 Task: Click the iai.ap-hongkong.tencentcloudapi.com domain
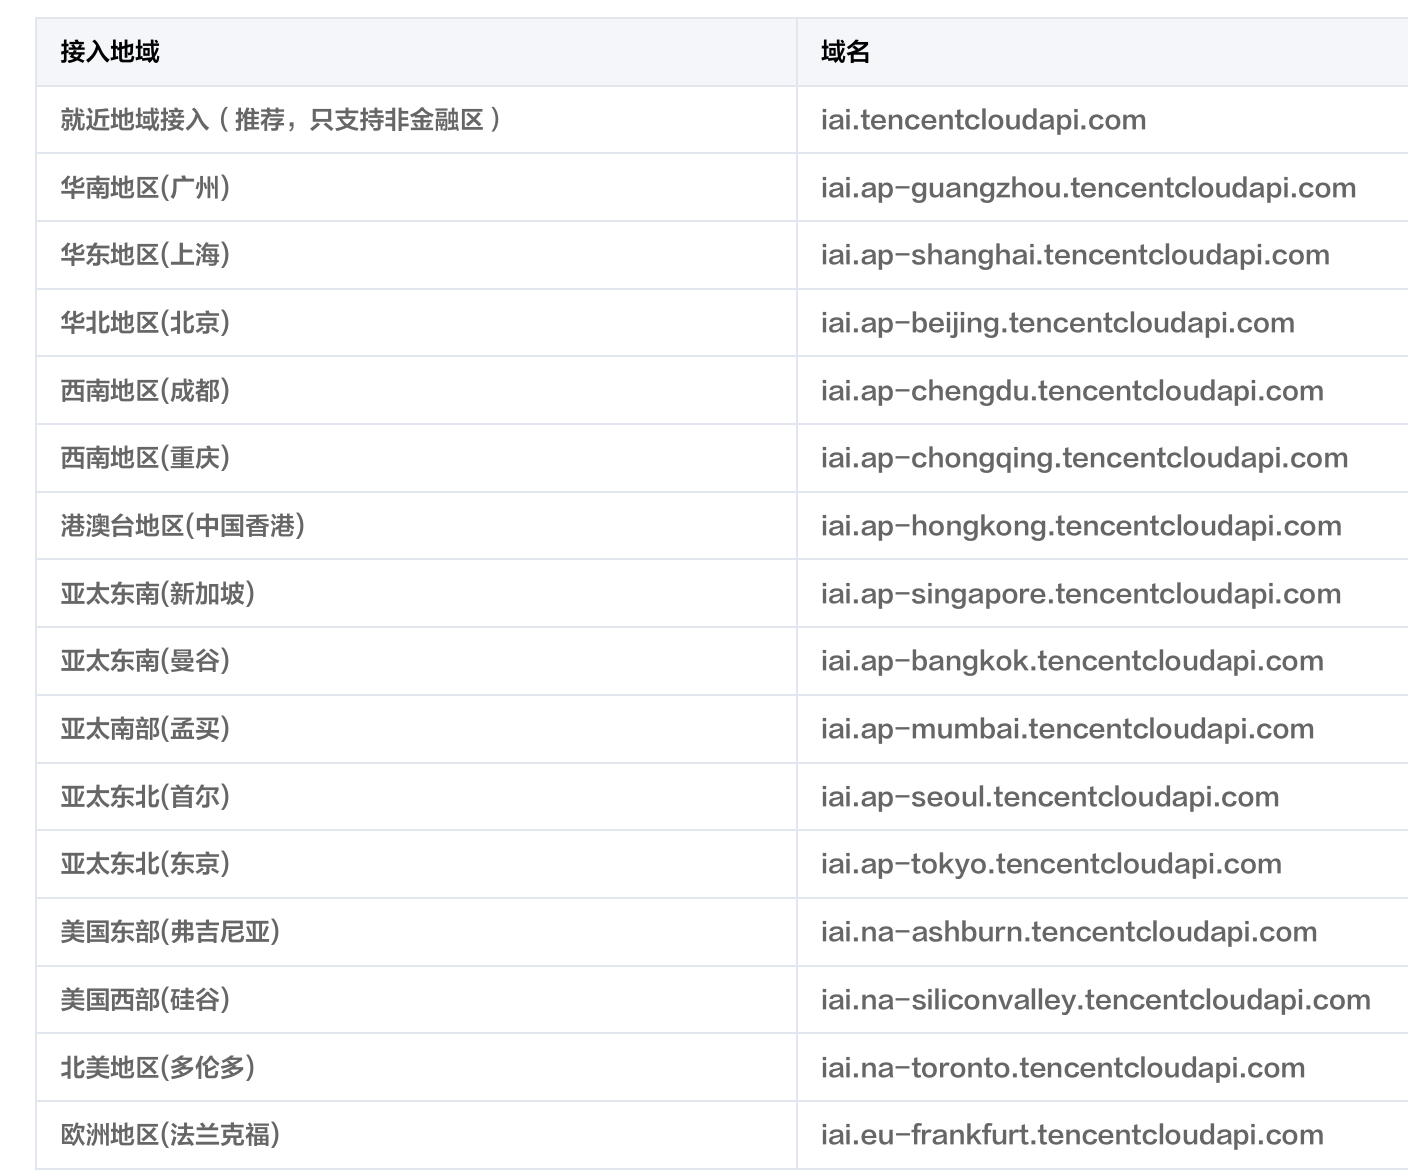pyautogui.click(x=1081, y=526)
